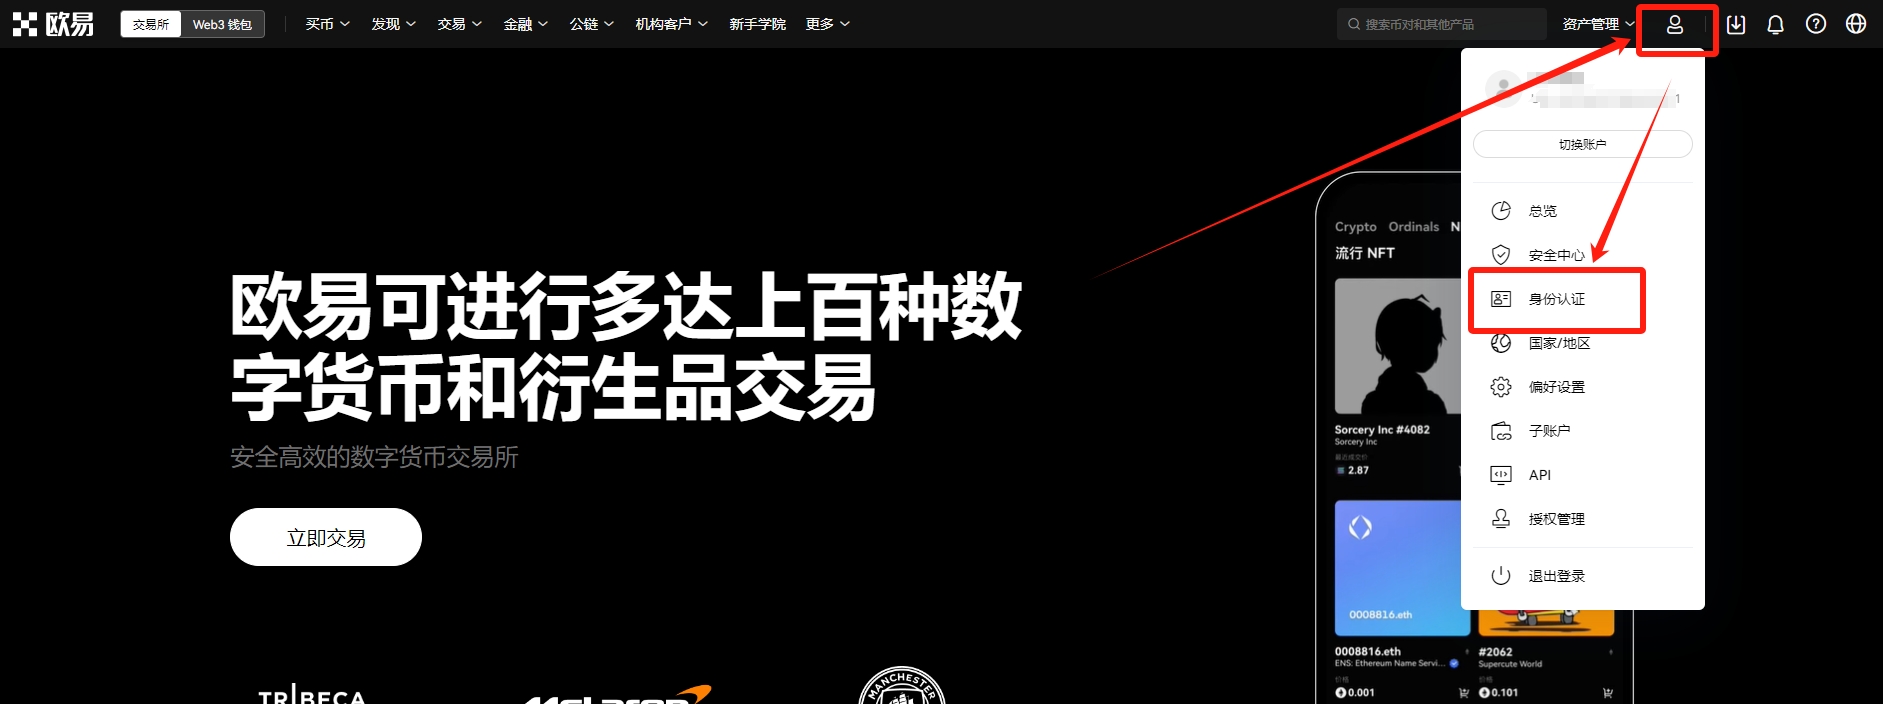Expand the 公链 dropdown menu
This screenshot has height=704, width=1883.
point(591,24)
